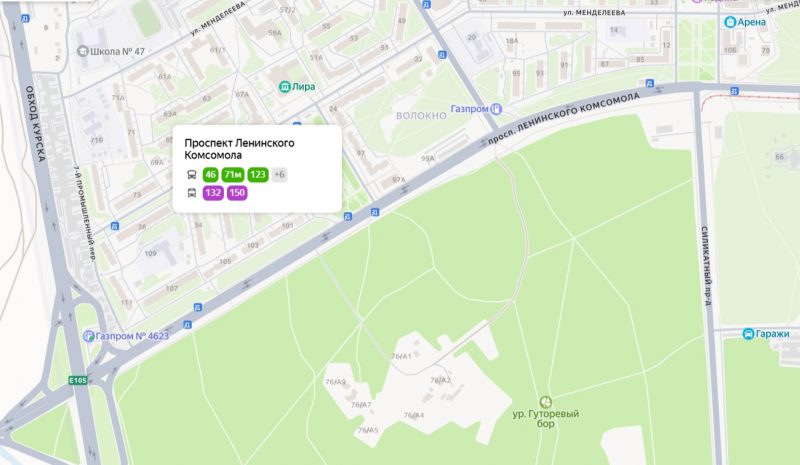800x465 pixels.
Task: Click the bus stop marker near building 22
Action: pyautogui.click(x=442, y=55)
